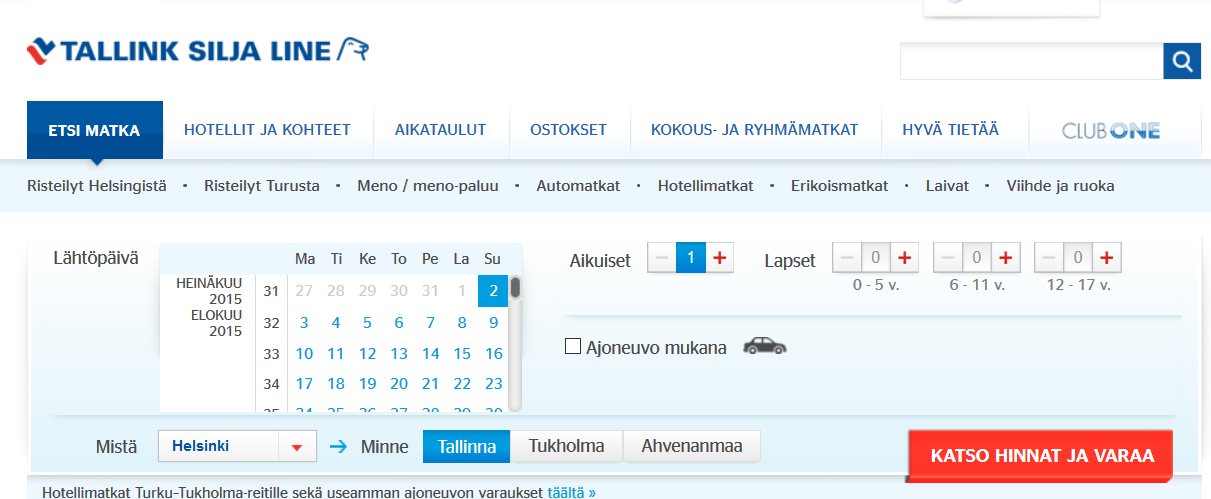The image size is (1211, 499).
Task: Click the Elokuu 2015 month label
Action: click(217, 323)
